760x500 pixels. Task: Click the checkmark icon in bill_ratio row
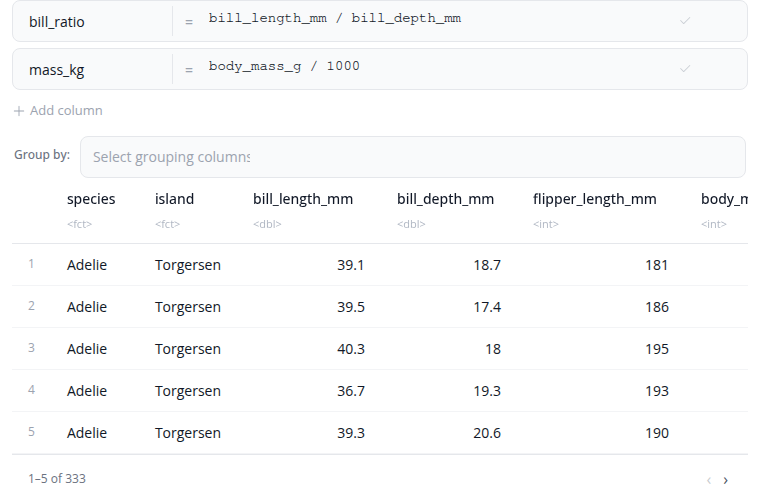coord(684,21)
